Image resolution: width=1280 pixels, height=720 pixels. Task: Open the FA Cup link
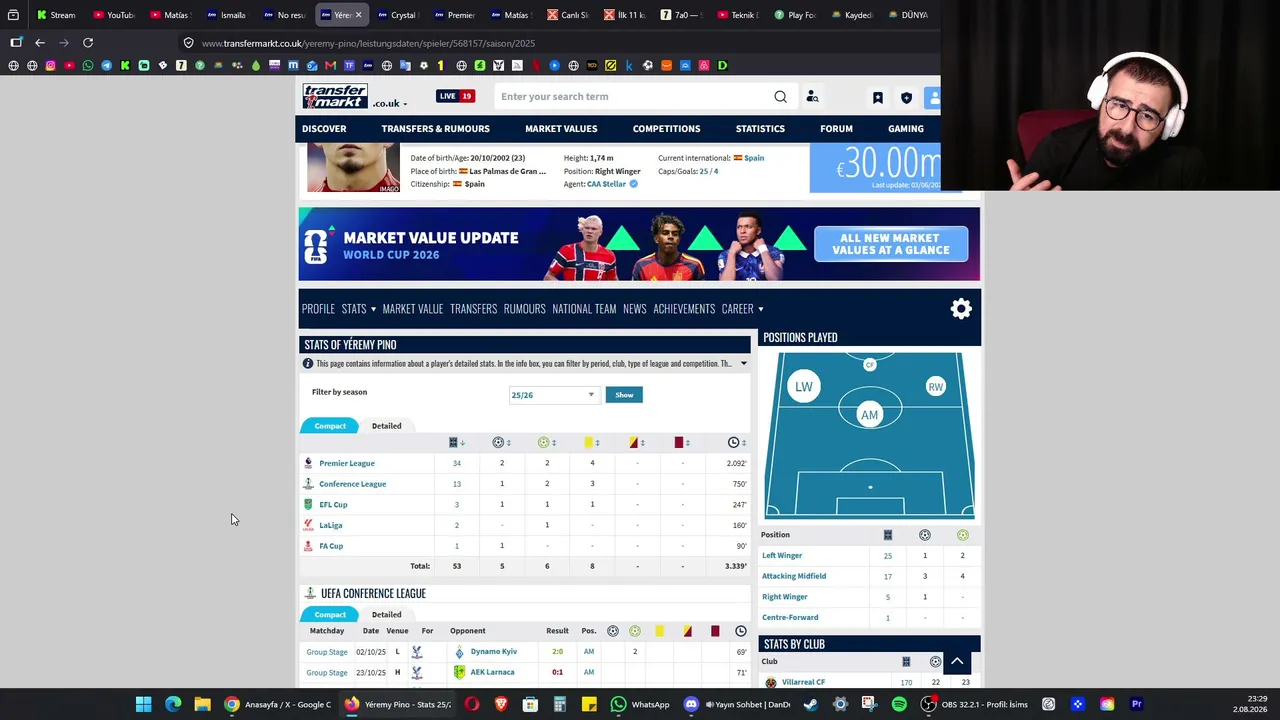point(331,546)
